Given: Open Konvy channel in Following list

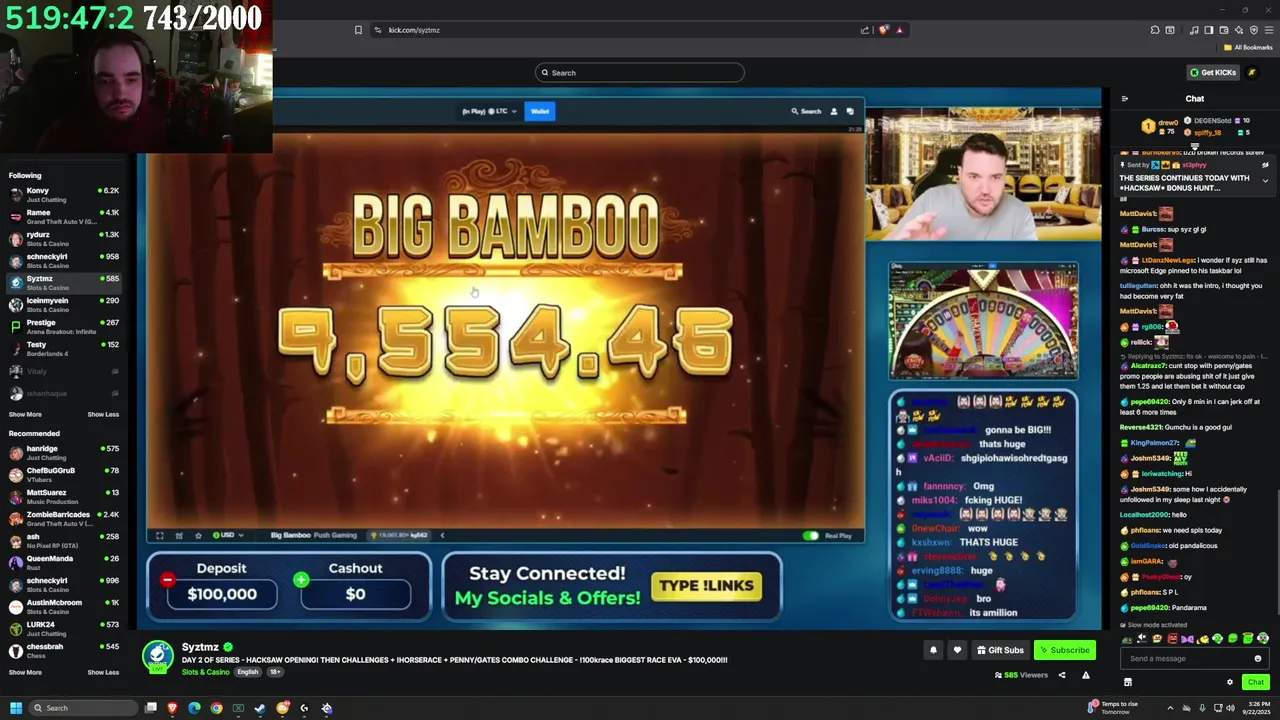Looking at the screenshot, I should pos(64,194).
